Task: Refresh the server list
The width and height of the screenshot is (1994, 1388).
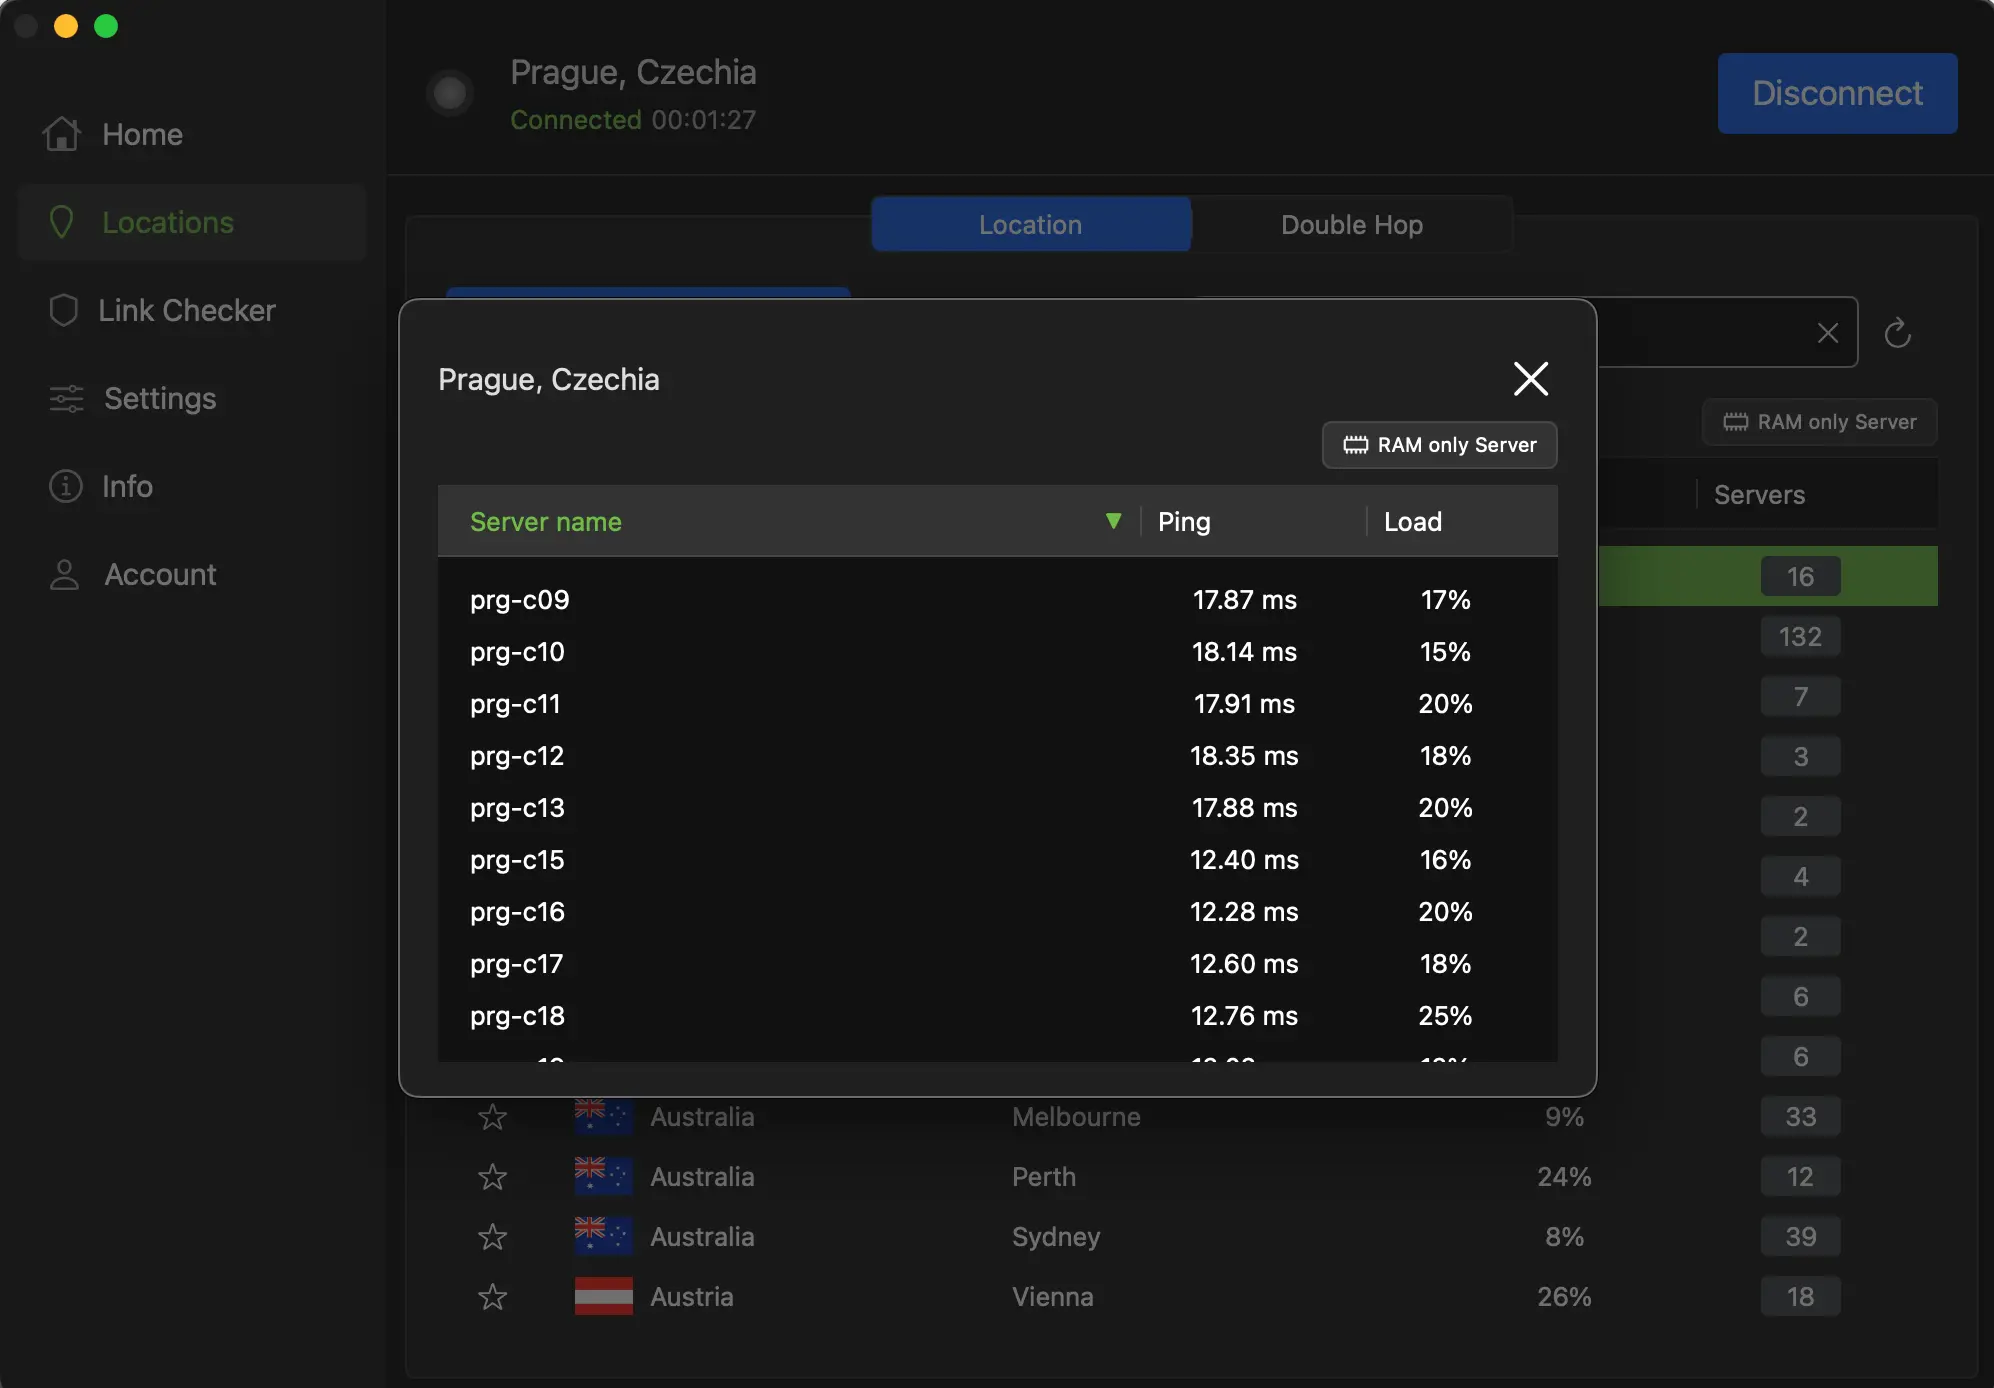Action: 1896,332
